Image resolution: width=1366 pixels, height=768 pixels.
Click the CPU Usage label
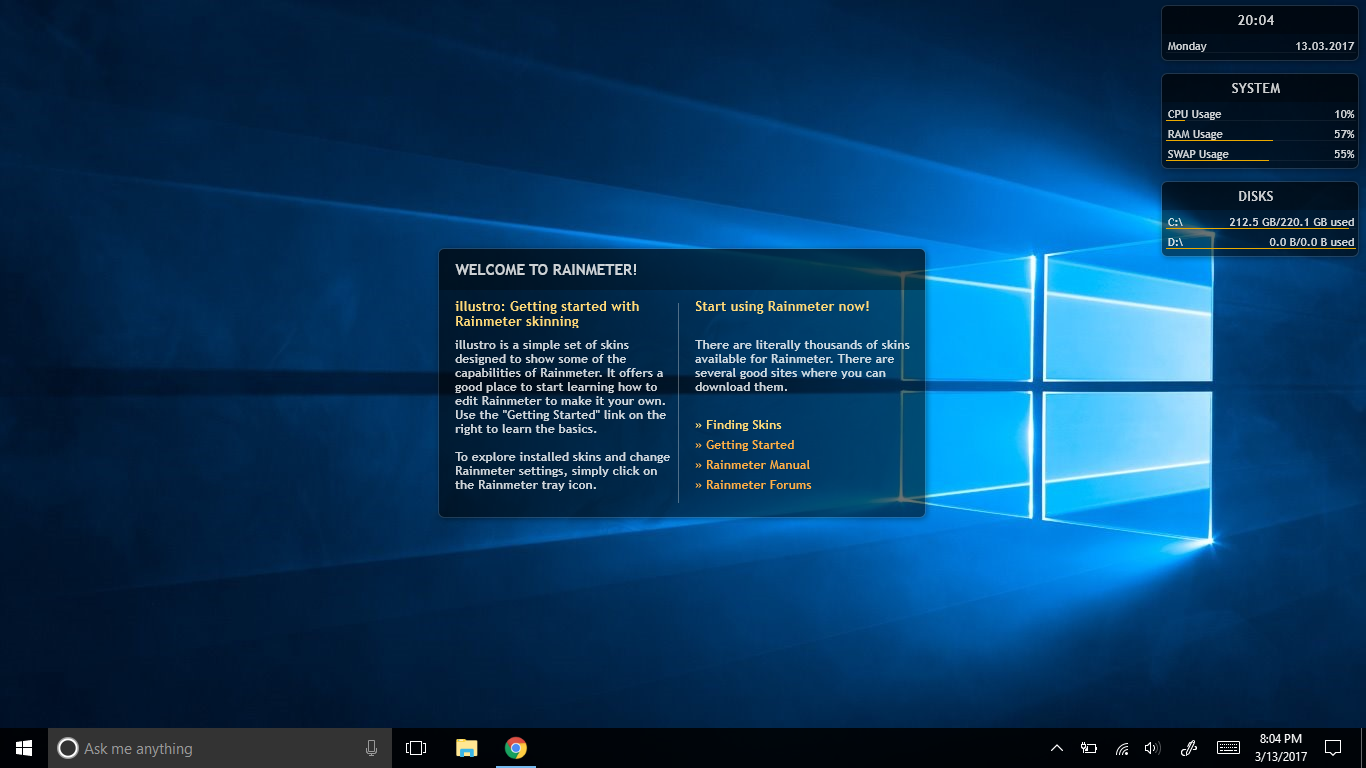[1194, 114]
